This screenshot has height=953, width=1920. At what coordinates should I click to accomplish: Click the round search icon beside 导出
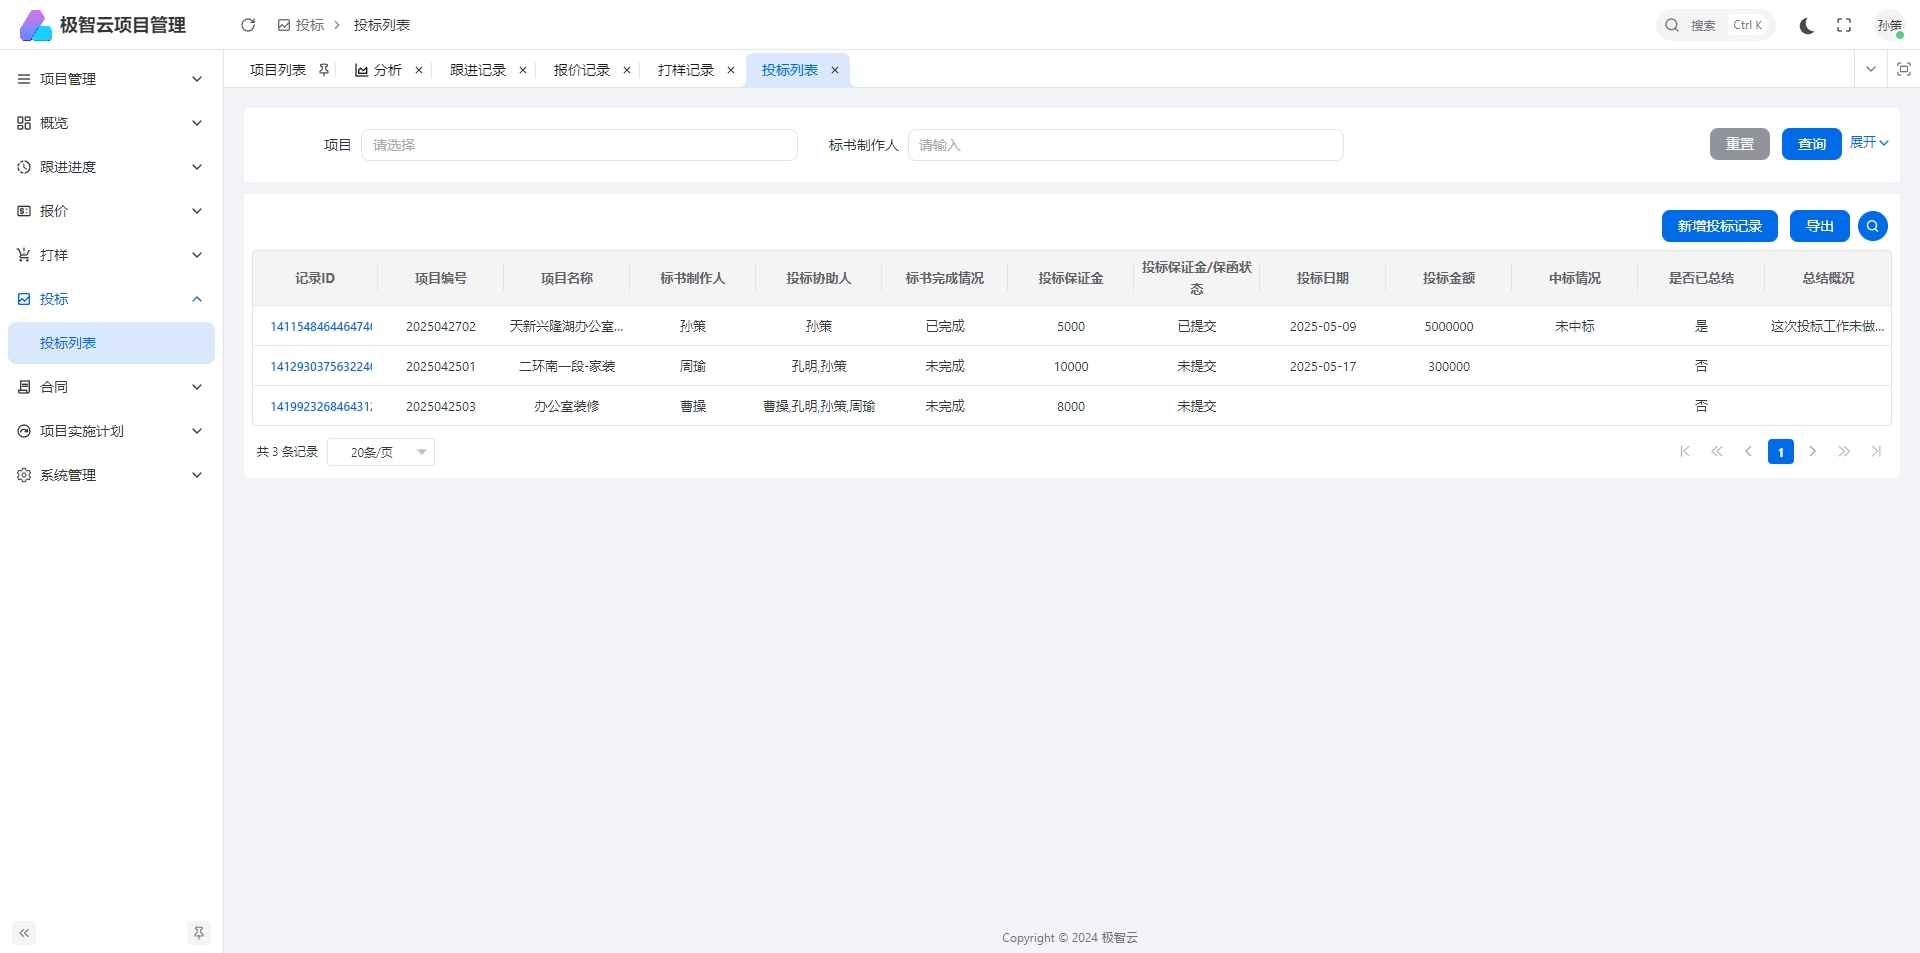pyautogui.click(x=1872, y=226)
